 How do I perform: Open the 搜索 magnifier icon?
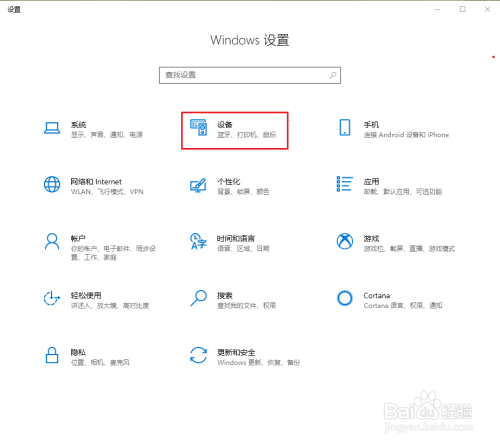click(198, 298)
